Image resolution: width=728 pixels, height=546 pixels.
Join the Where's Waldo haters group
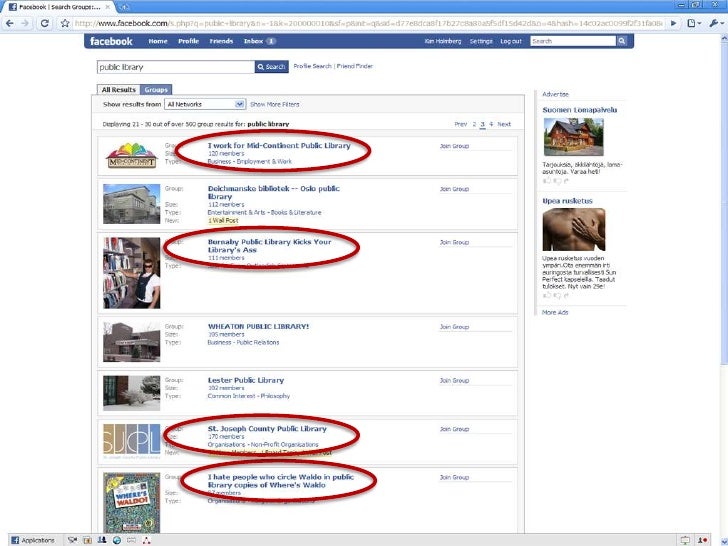pos(454,477)
